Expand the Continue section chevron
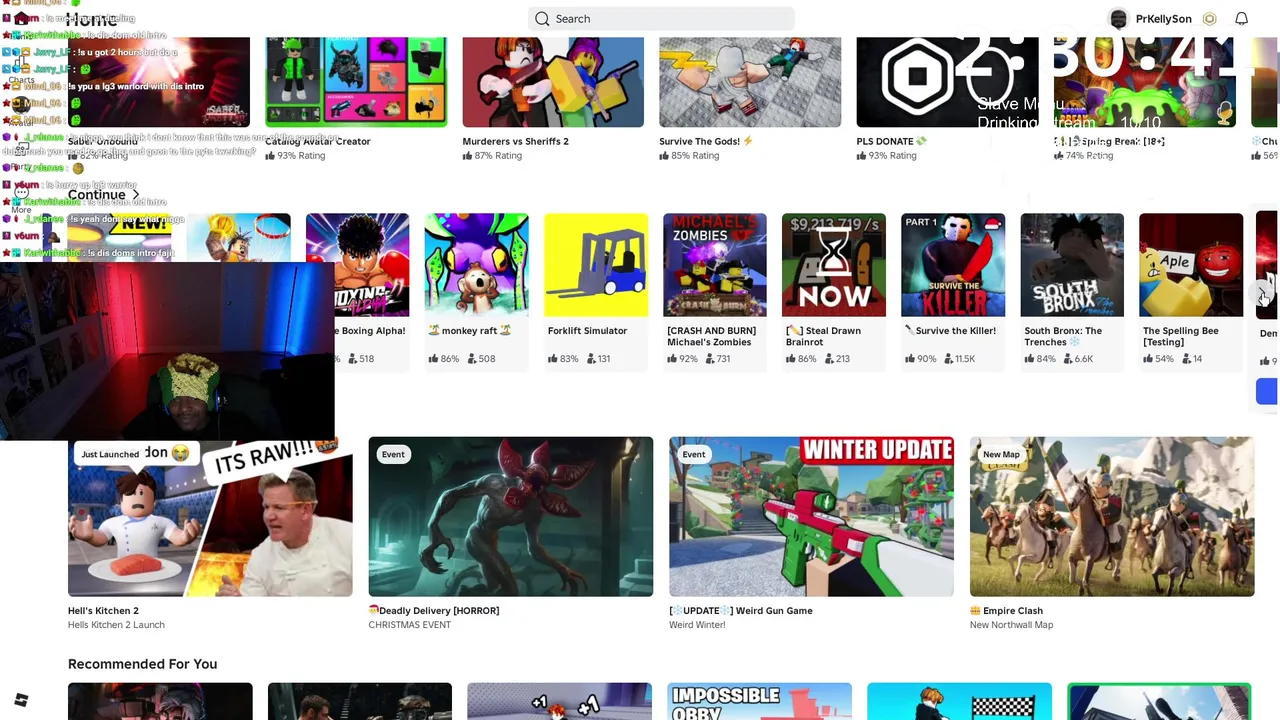The width and height of the screenshot is (1280, 720). [136, 195]
